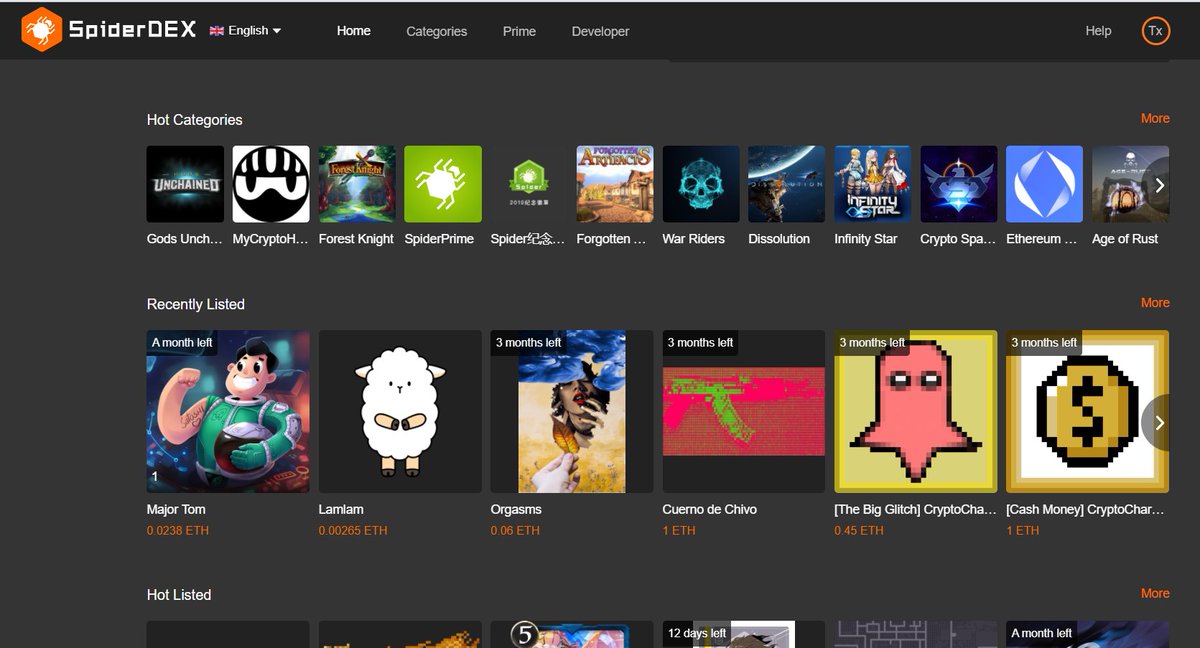Open The Big Glitch CryptoChar thumbnail

(x=916, y=411)
